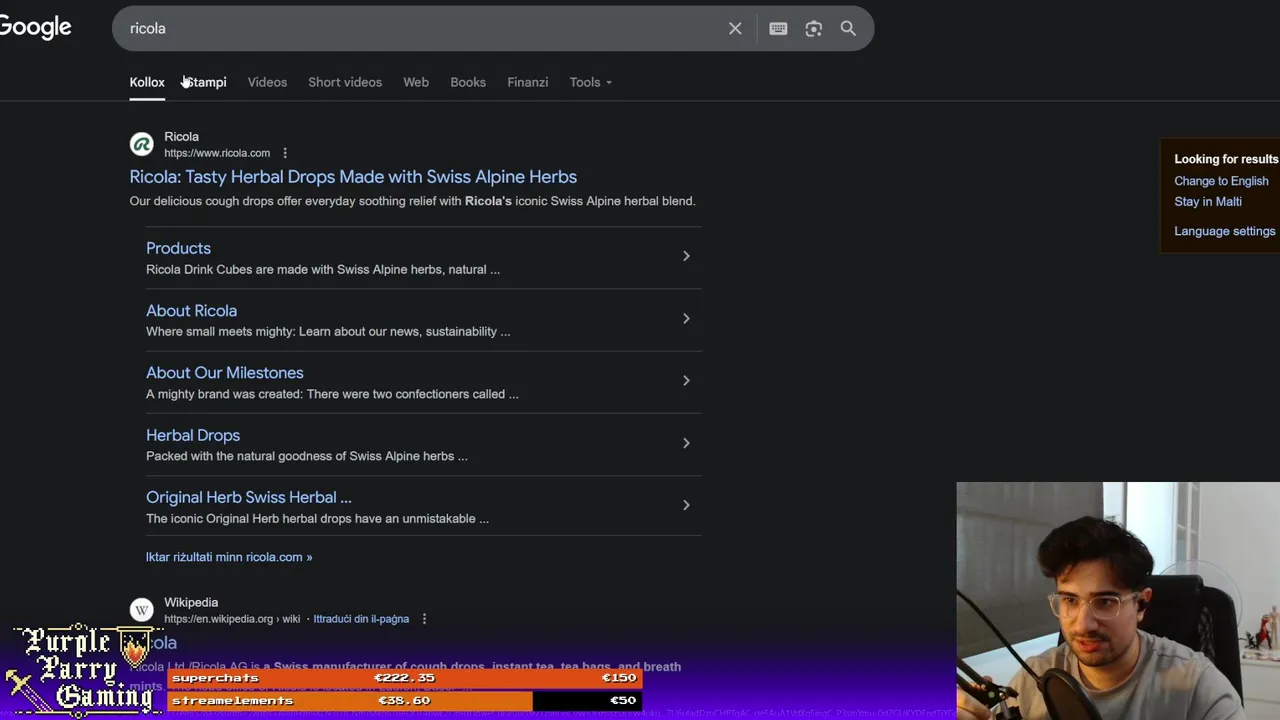Viewport: 1280px width, 720px height.
Task: Click the webcam video overlay
Action: [x=1118, y=600]
